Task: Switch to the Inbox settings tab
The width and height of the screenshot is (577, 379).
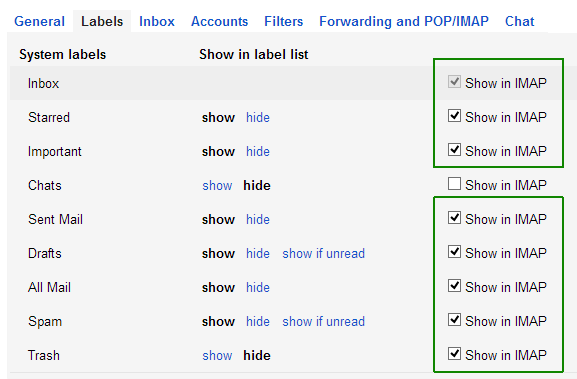Action: click(157, 21)
